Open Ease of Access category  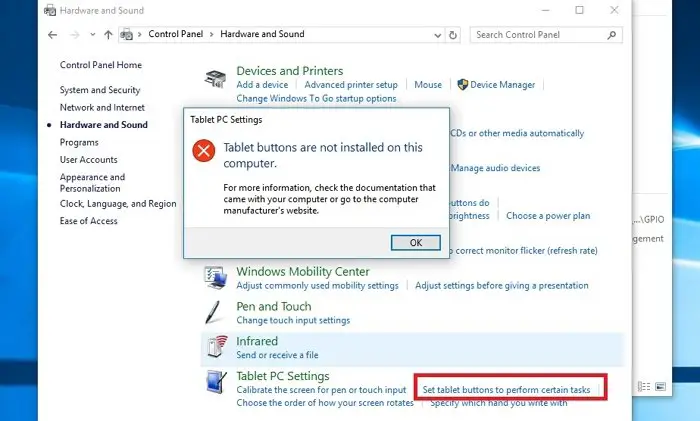tap(88, 221)
